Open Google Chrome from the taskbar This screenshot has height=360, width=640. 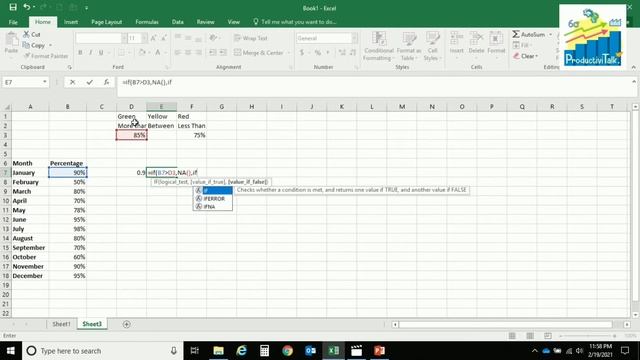tap(287, 351)
